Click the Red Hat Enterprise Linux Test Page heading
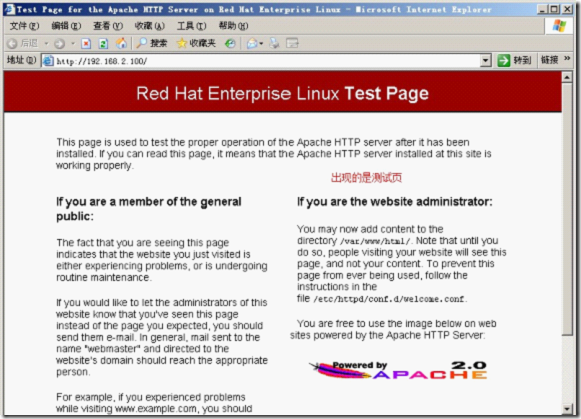The height and width of the screenshot is (419, 581). pos(282,93)
